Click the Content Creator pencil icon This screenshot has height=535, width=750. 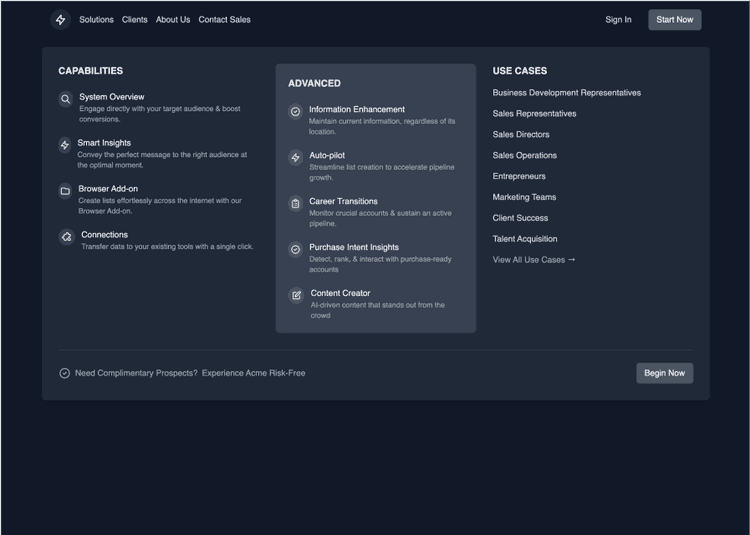[296, 296]
